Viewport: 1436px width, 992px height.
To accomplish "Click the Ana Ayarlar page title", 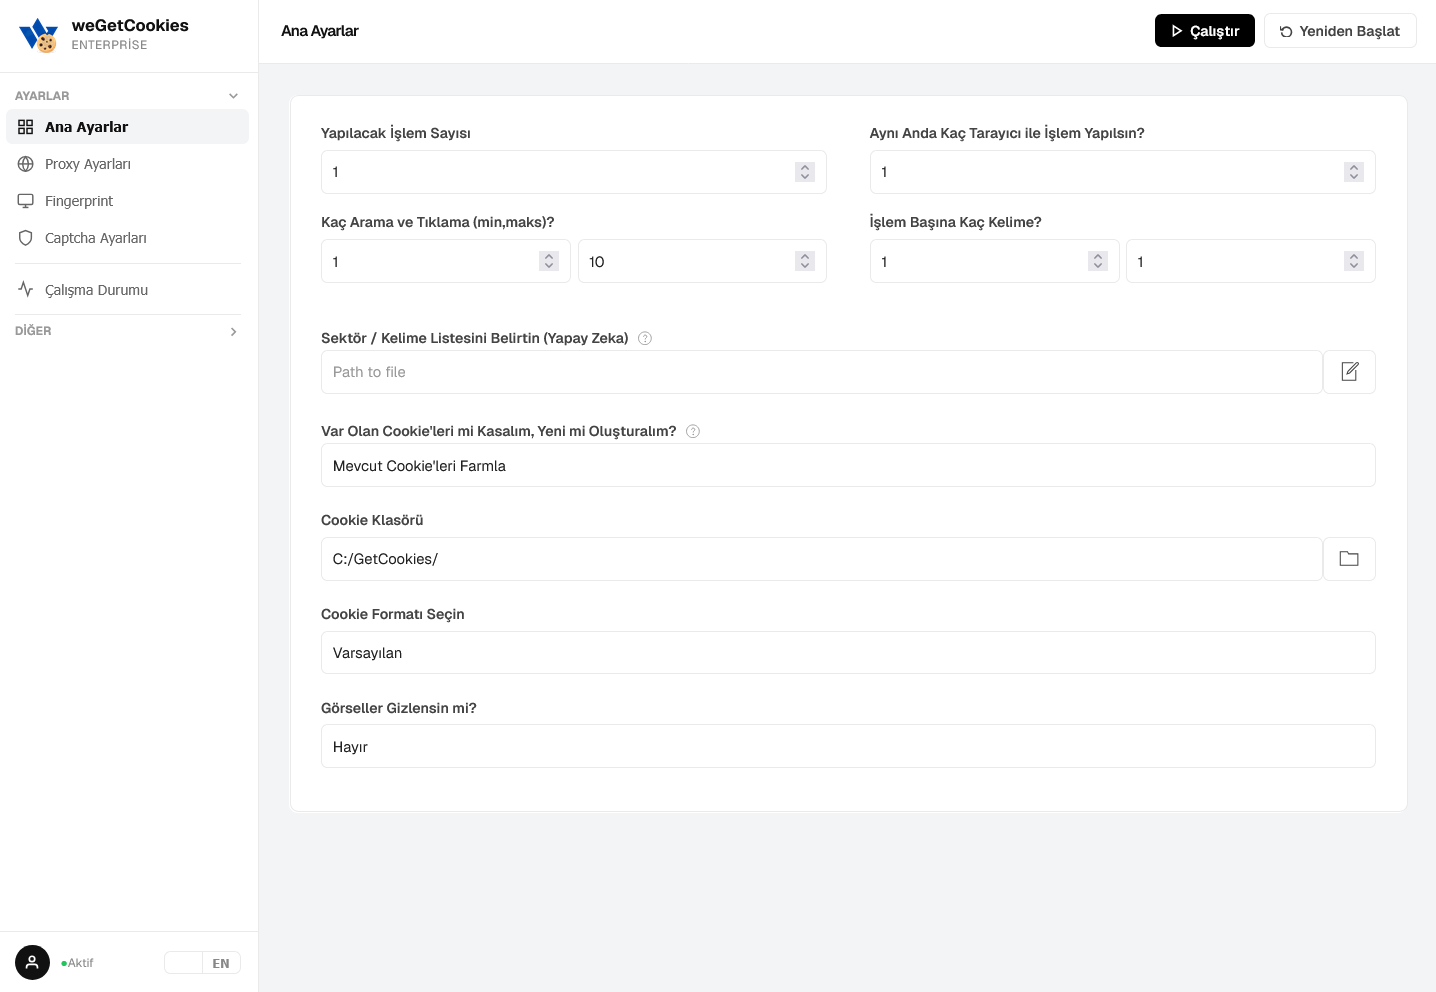I will 320,31.
